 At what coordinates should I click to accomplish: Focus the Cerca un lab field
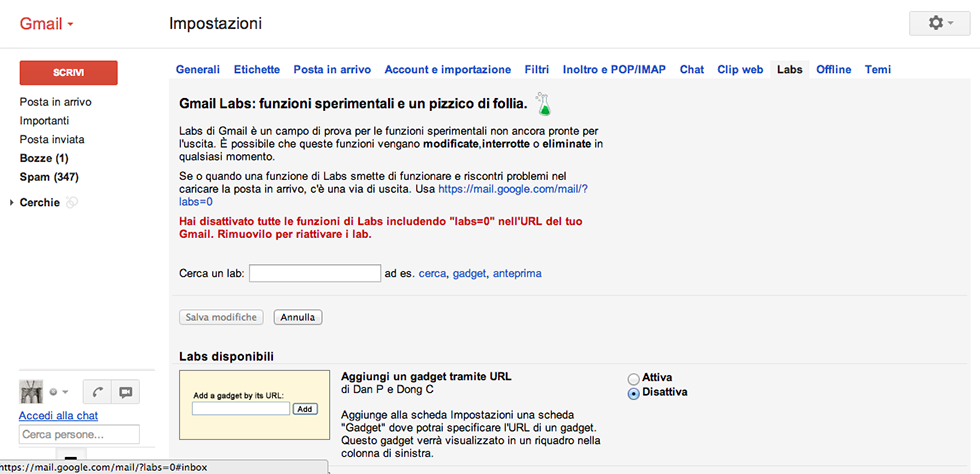coord(314,273)
